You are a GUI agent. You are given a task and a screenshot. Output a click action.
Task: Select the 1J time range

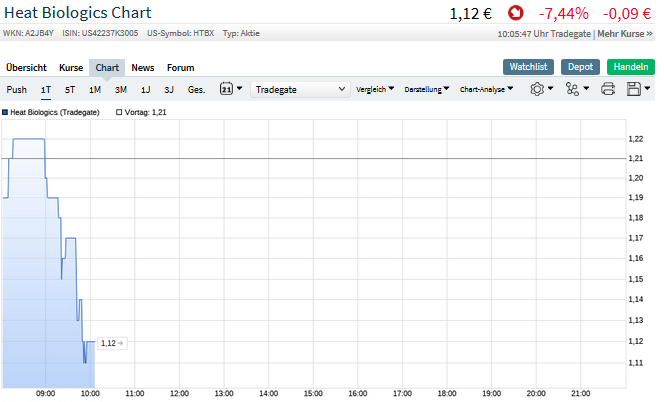click(x=146, y=90)
